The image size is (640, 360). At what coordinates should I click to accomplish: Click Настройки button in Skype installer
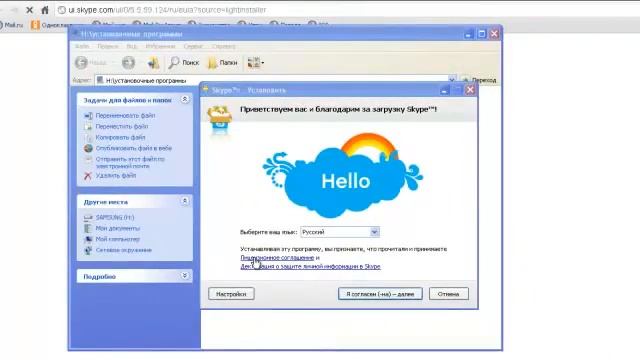click(x=231, y=294)
